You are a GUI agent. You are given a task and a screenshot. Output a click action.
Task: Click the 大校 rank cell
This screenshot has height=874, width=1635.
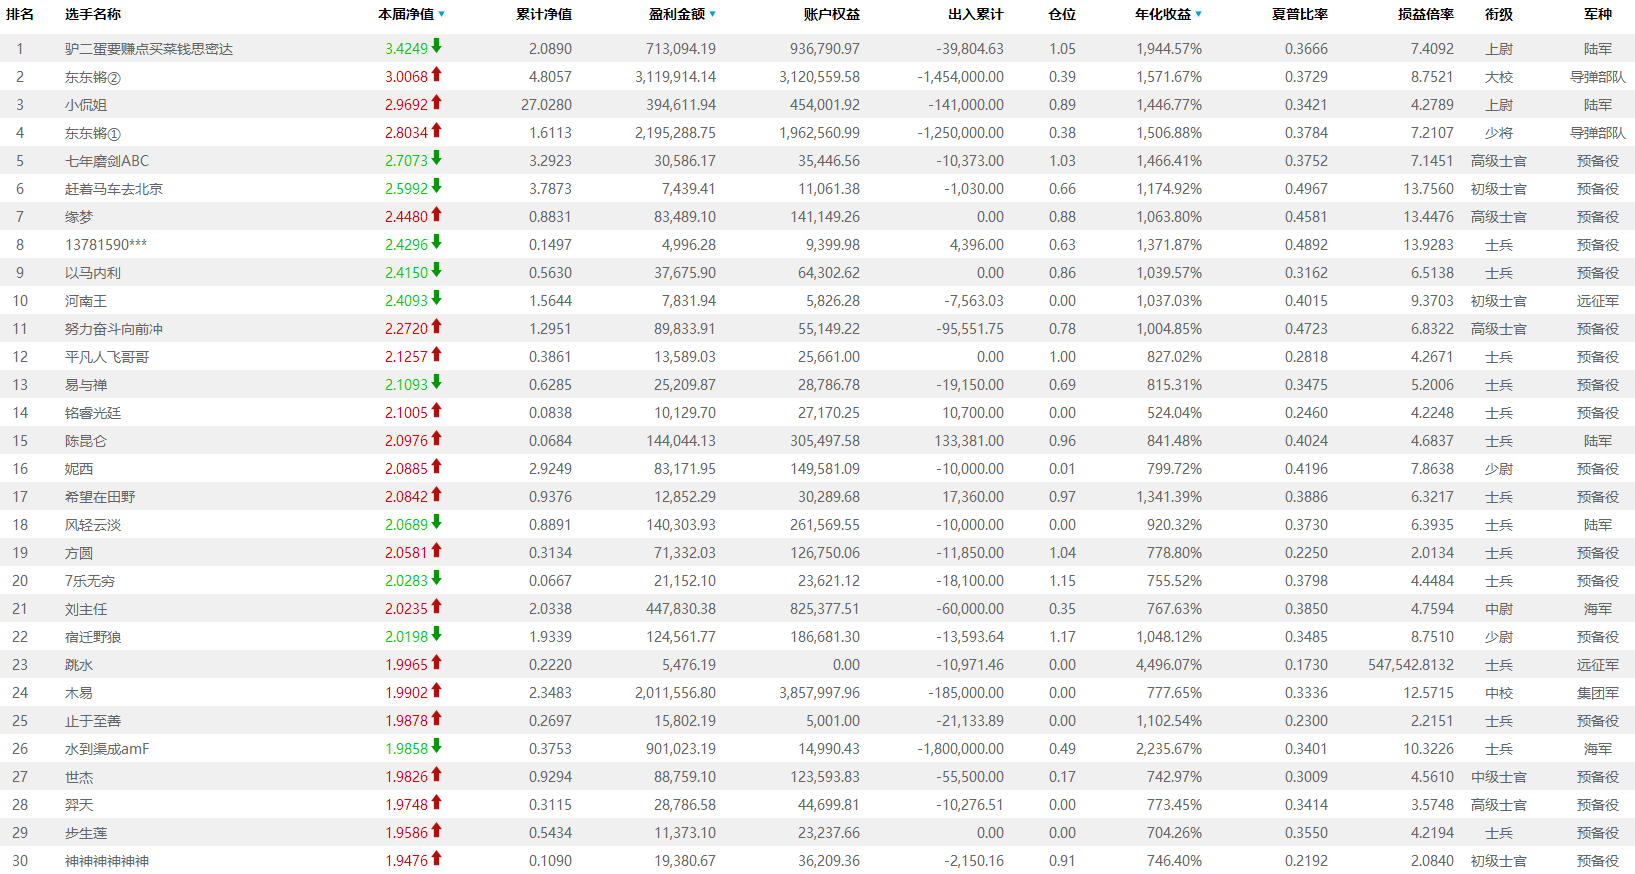point(1499,77)
